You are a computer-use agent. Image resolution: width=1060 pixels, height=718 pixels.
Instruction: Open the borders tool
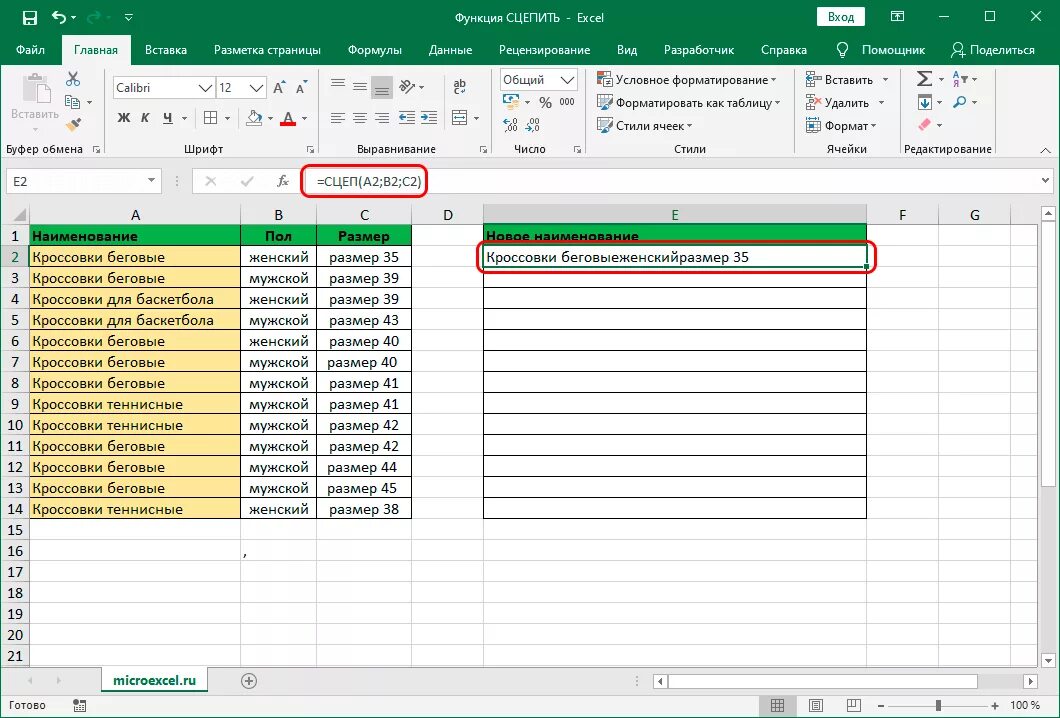[x=211, y=118]
